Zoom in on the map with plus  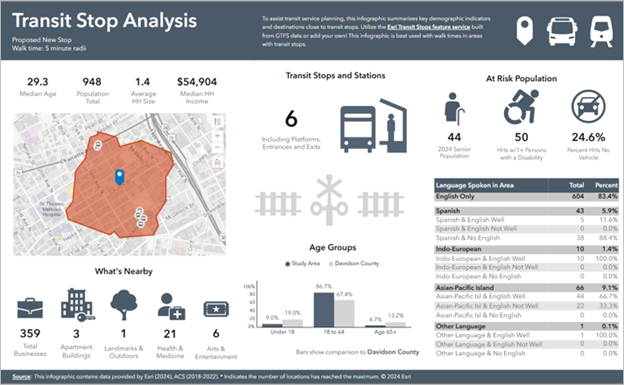[x=217, y=136]
